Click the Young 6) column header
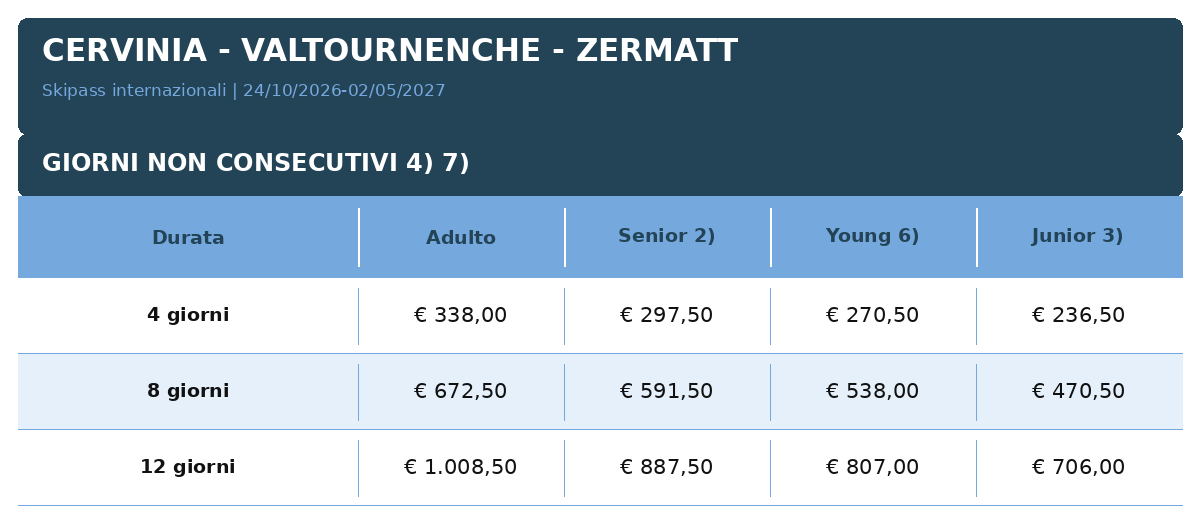The width and height of the screenshot is (1200, 524). 873,236
